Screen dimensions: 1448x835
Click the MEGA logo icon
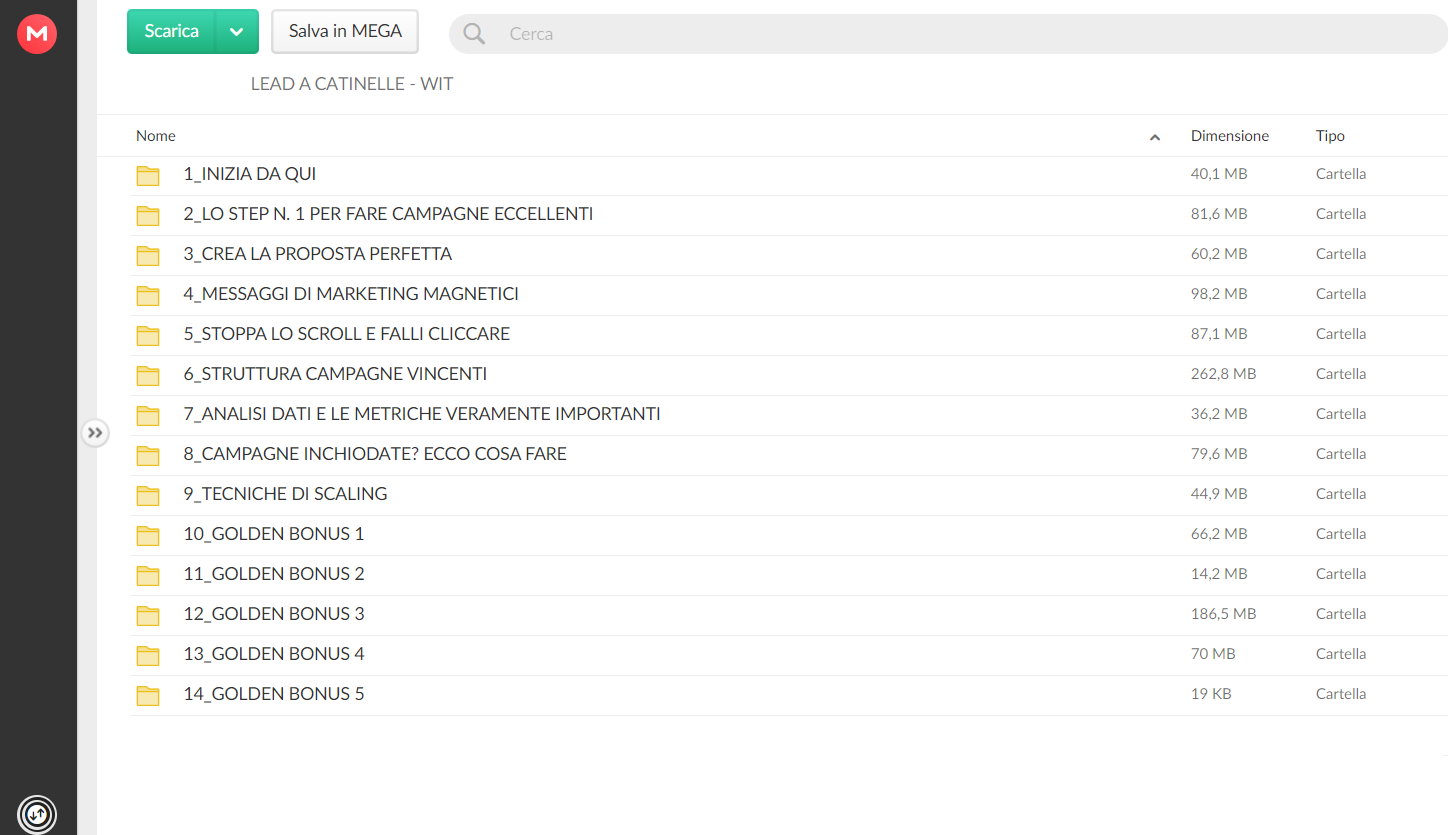click(37, 34)
